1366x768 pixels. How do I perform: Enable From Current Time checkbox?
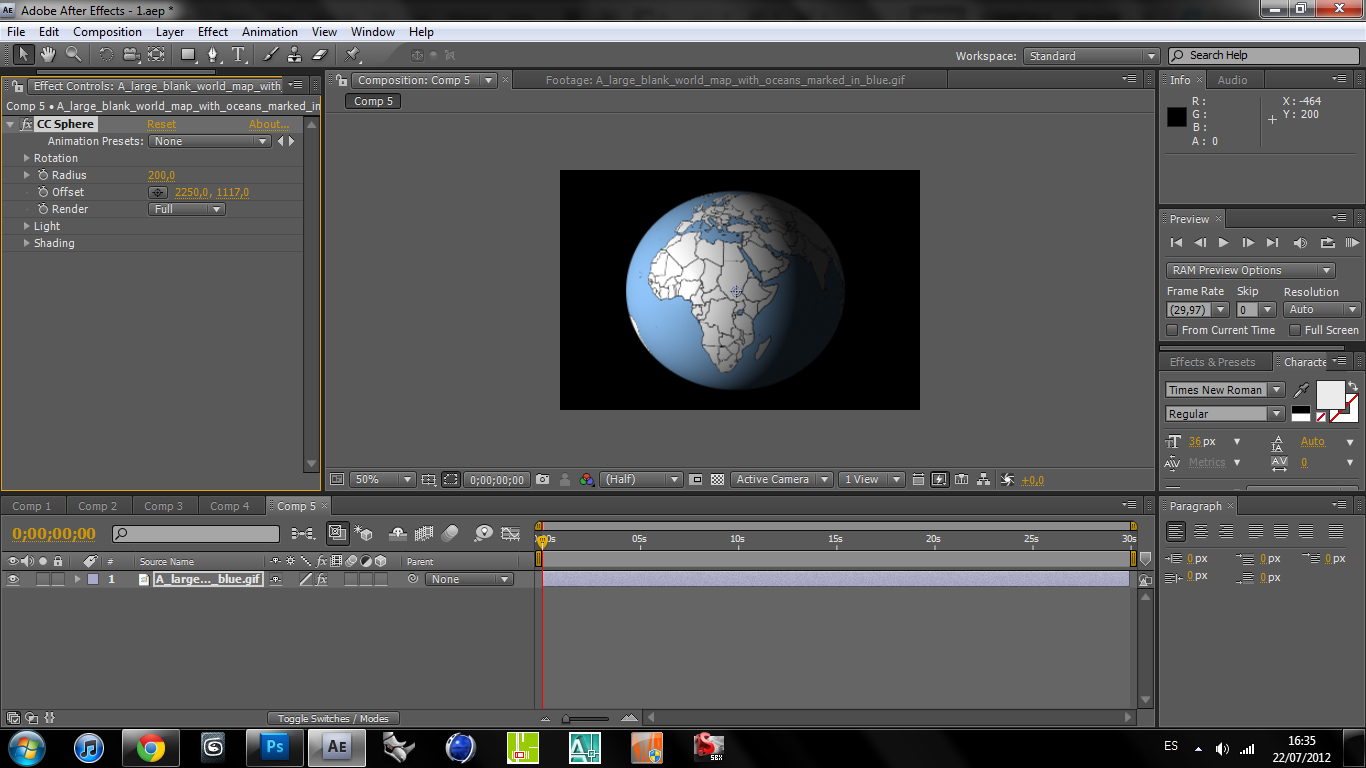point(1173,330)
